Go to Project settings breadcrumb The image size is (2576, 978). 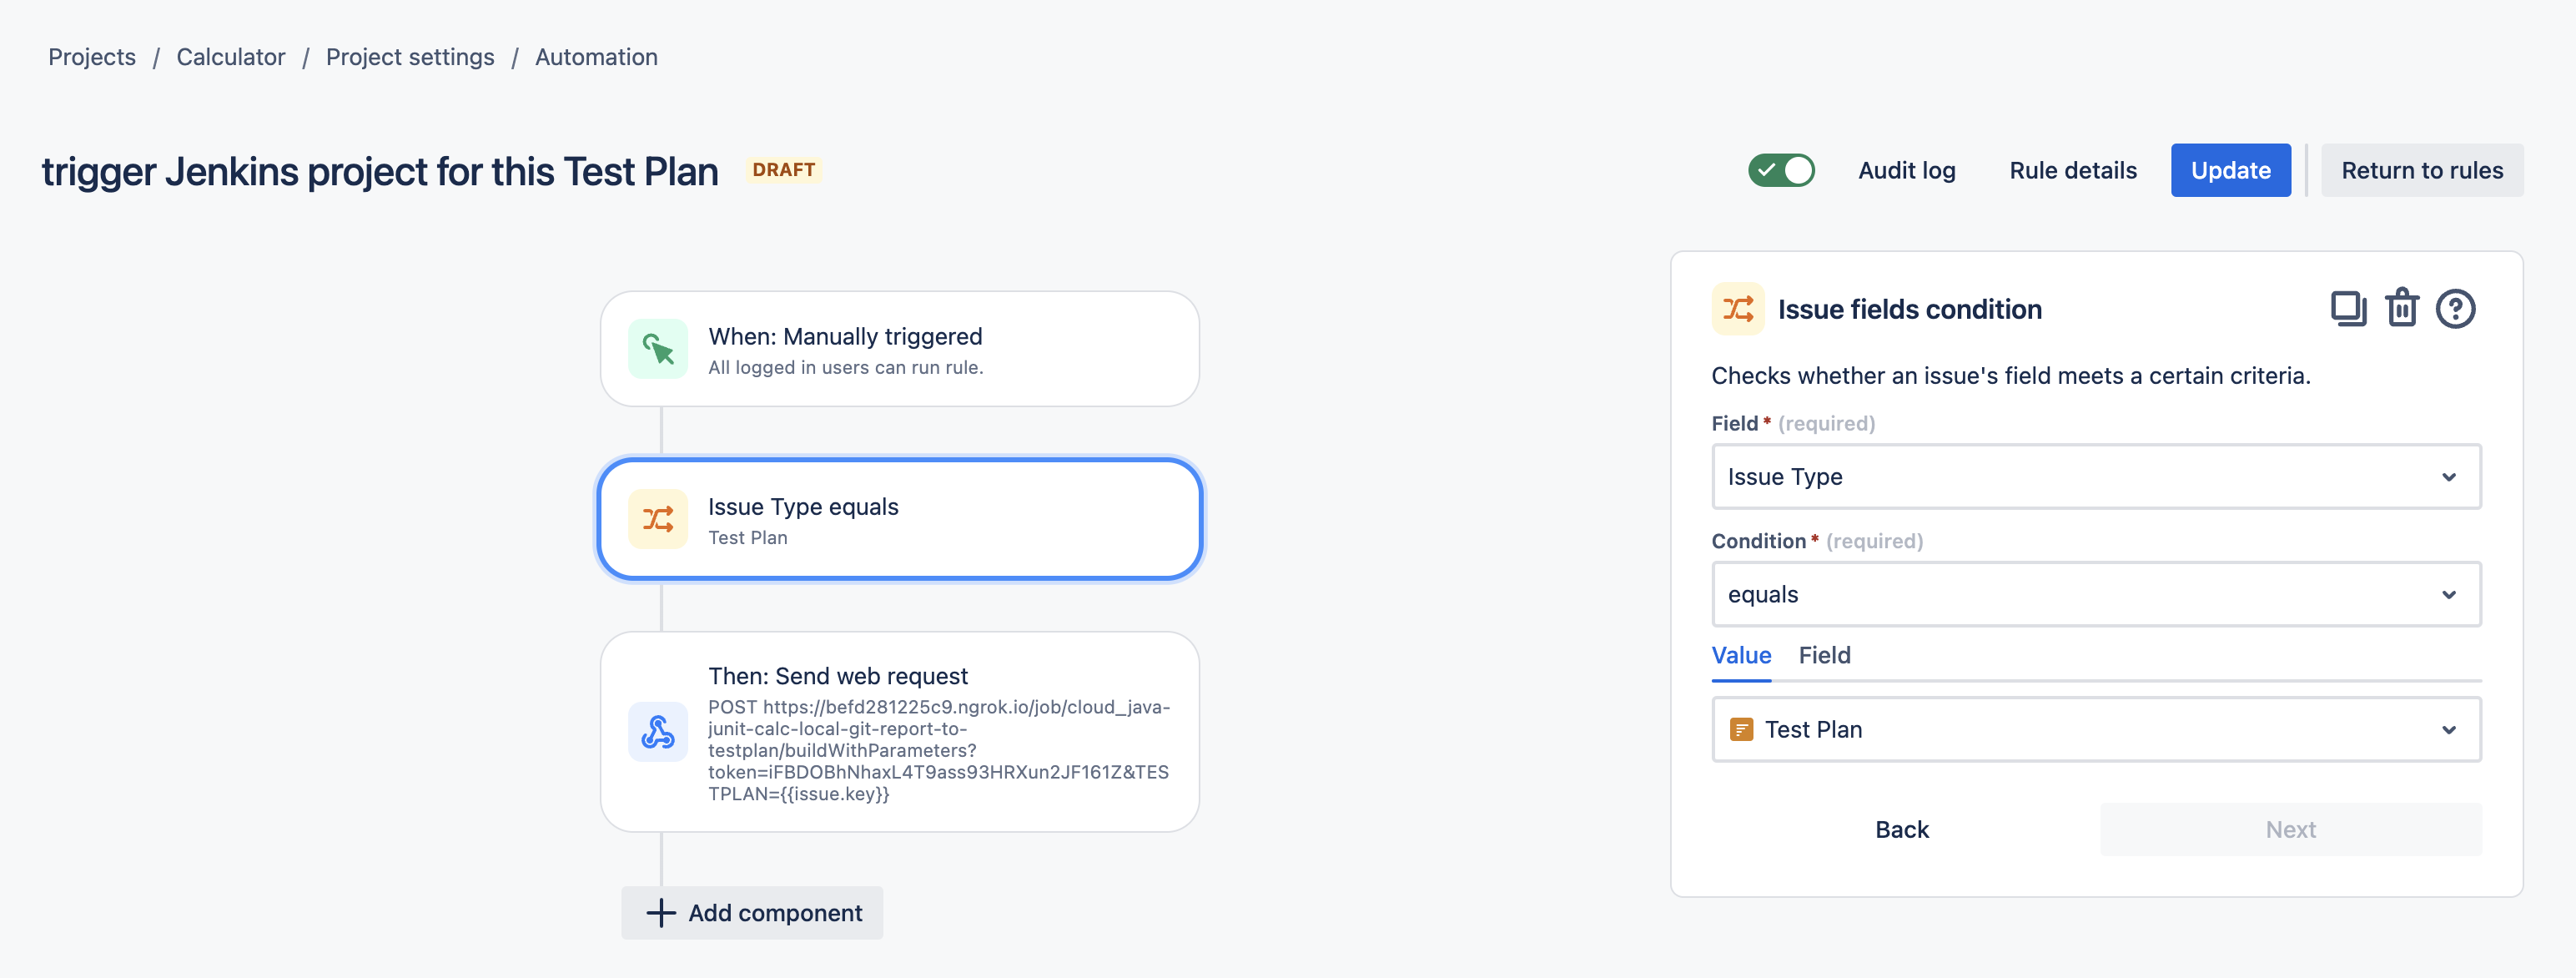[410, 57]
